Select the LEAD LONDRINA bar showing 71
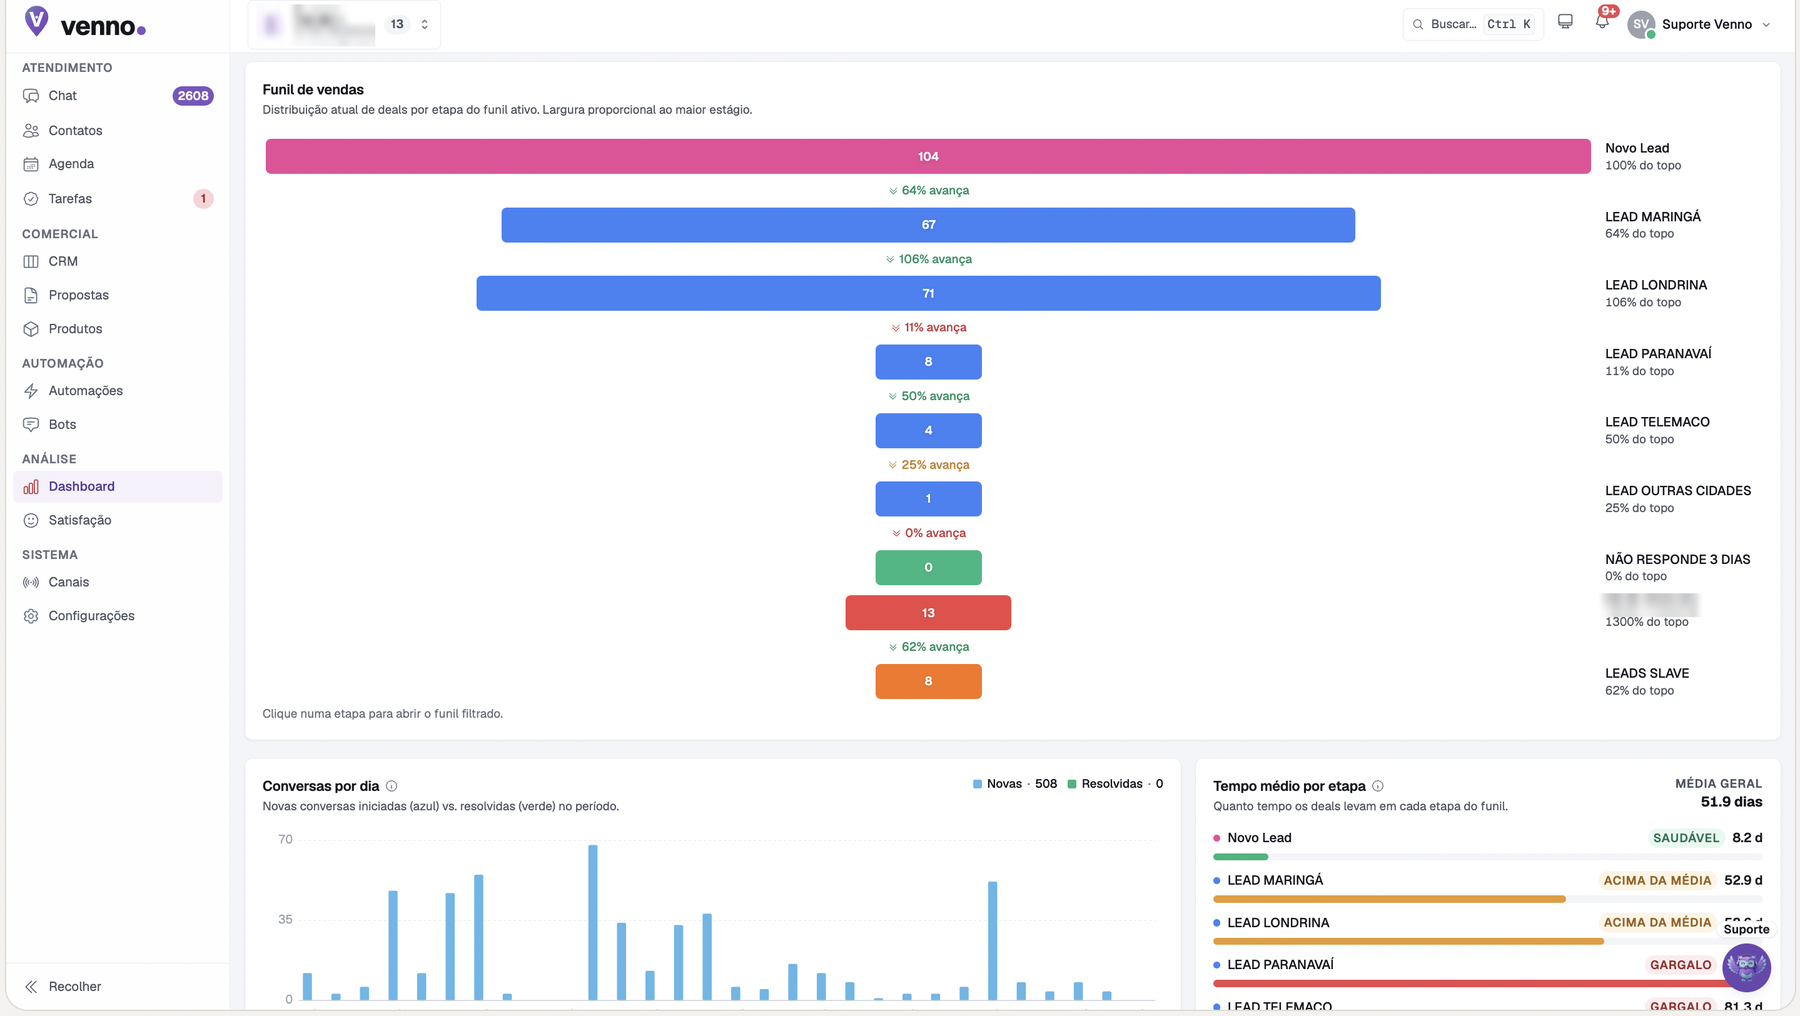The height and width of the screenshot is (1016, 1800). pos(928,294)
